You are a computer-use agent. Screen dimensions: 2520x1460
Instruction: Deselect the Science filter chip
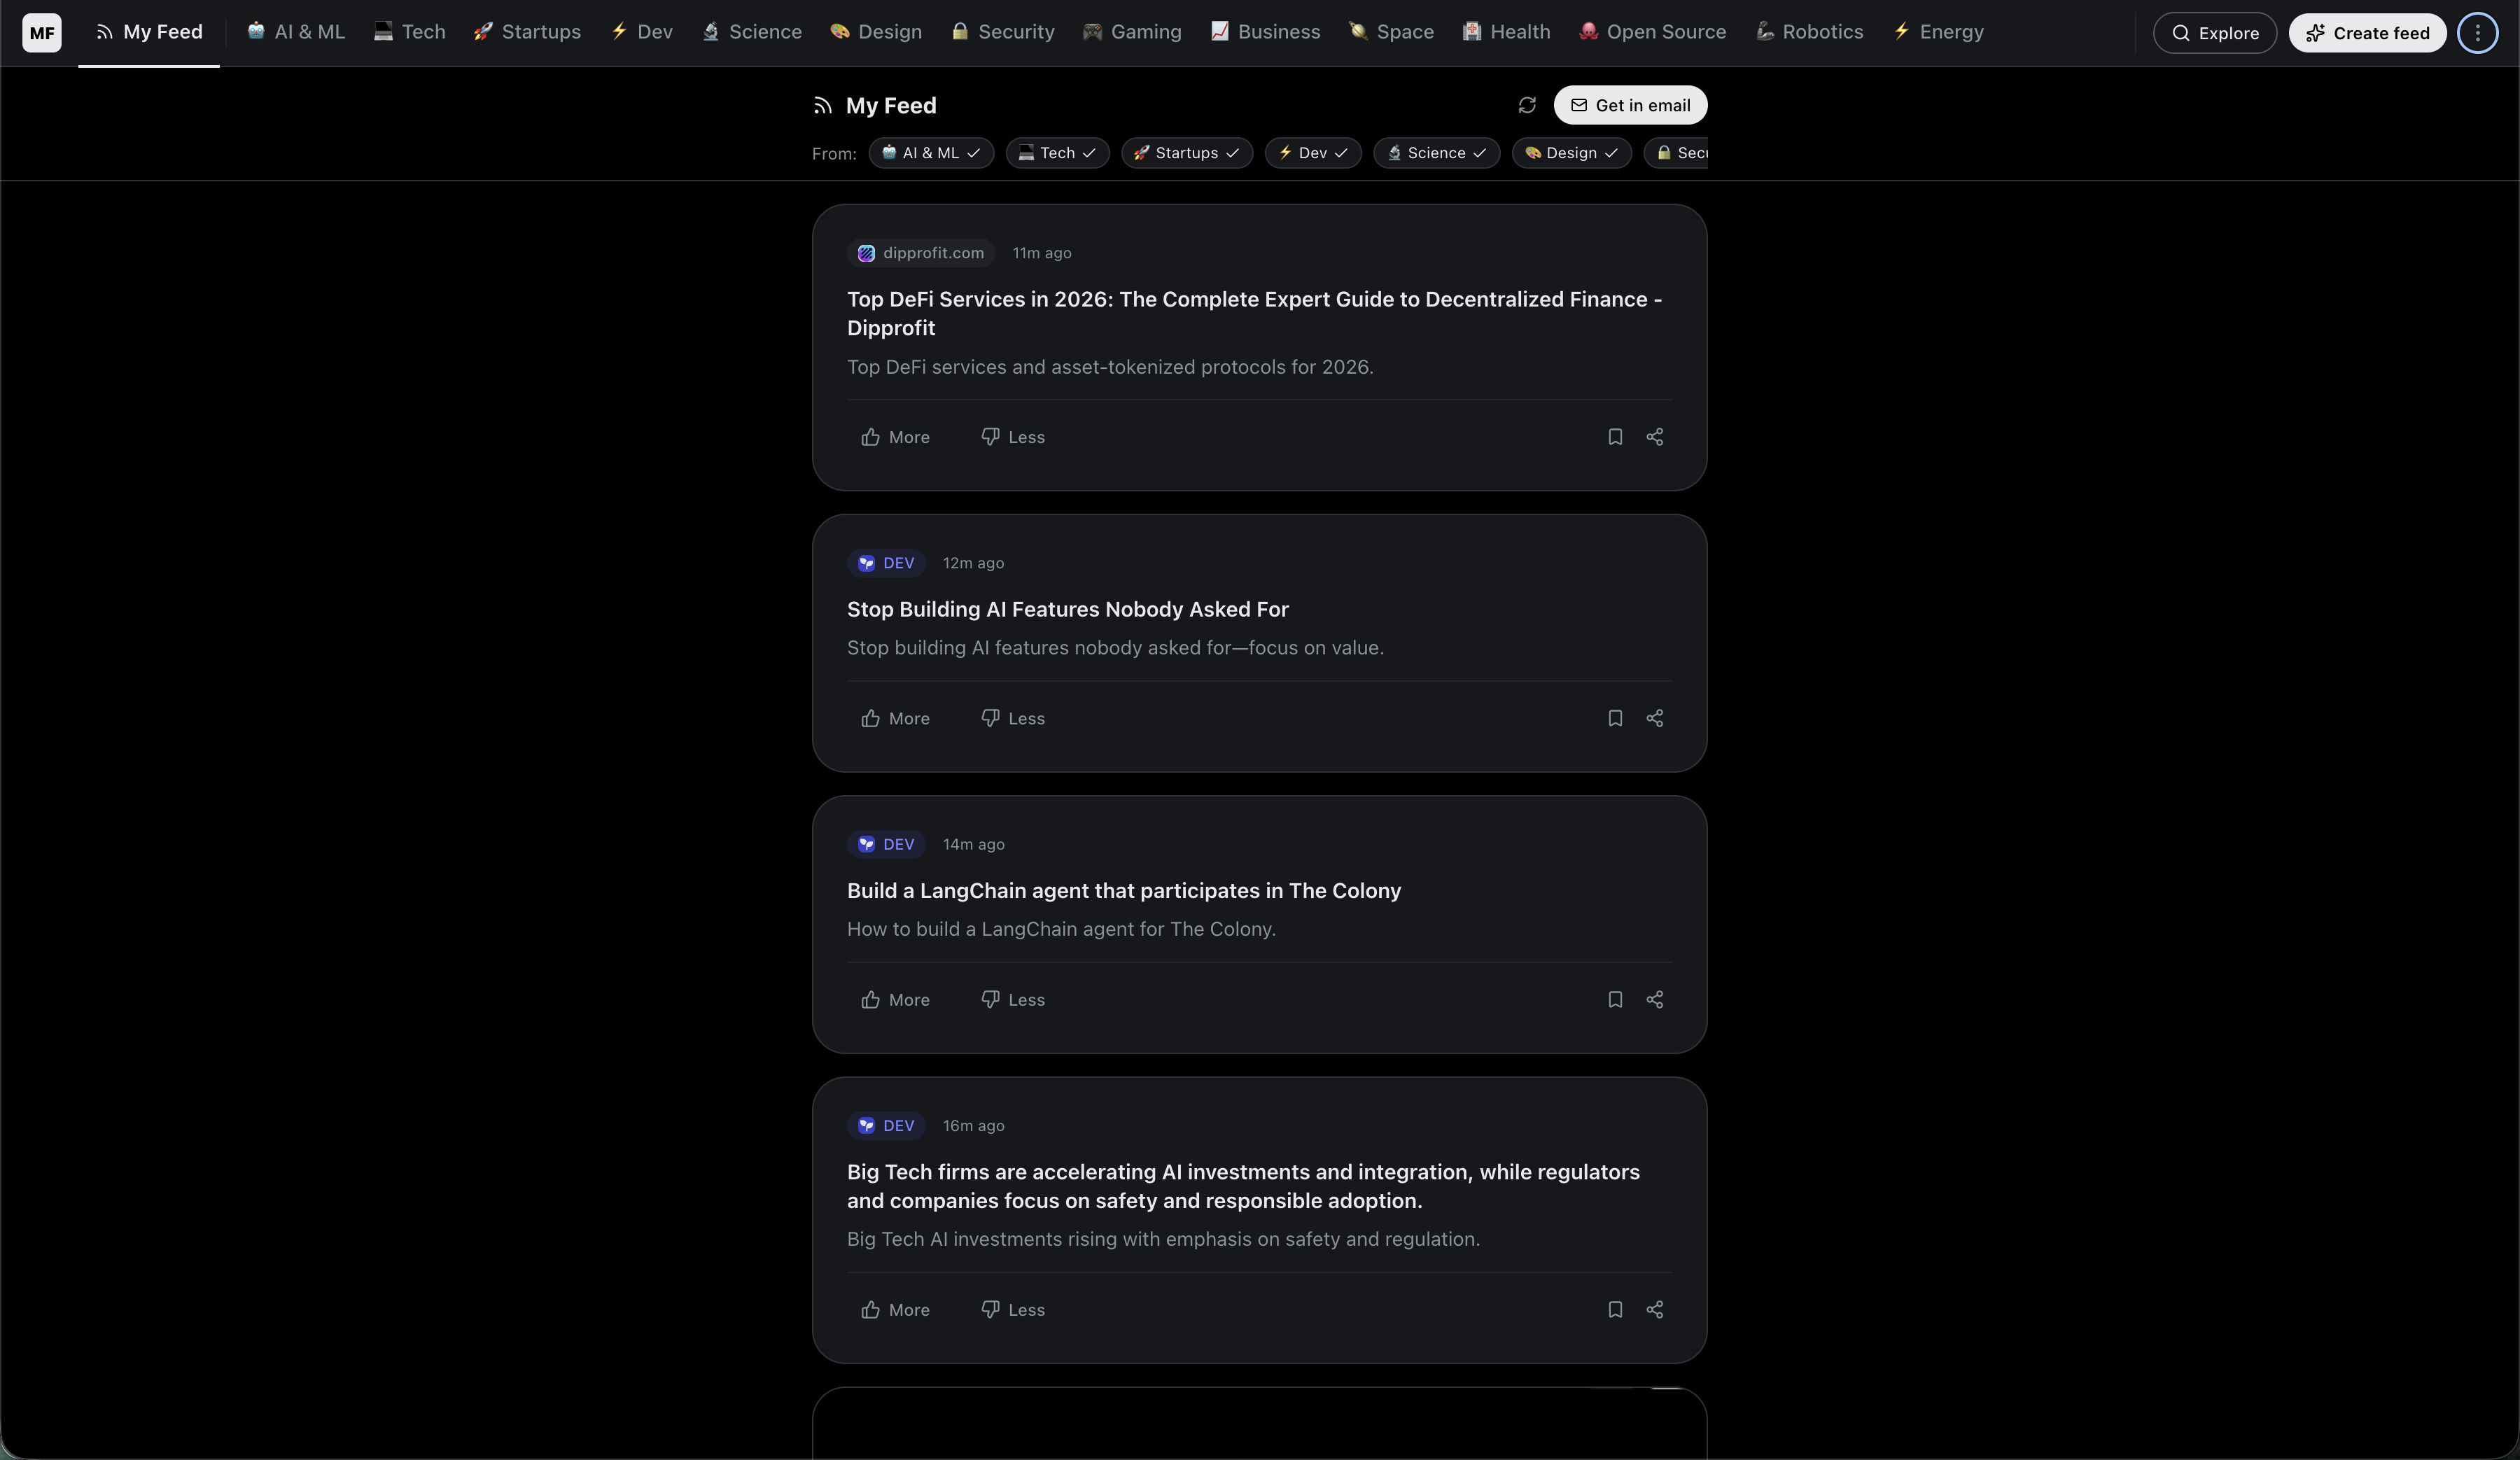click(1436, 153)
